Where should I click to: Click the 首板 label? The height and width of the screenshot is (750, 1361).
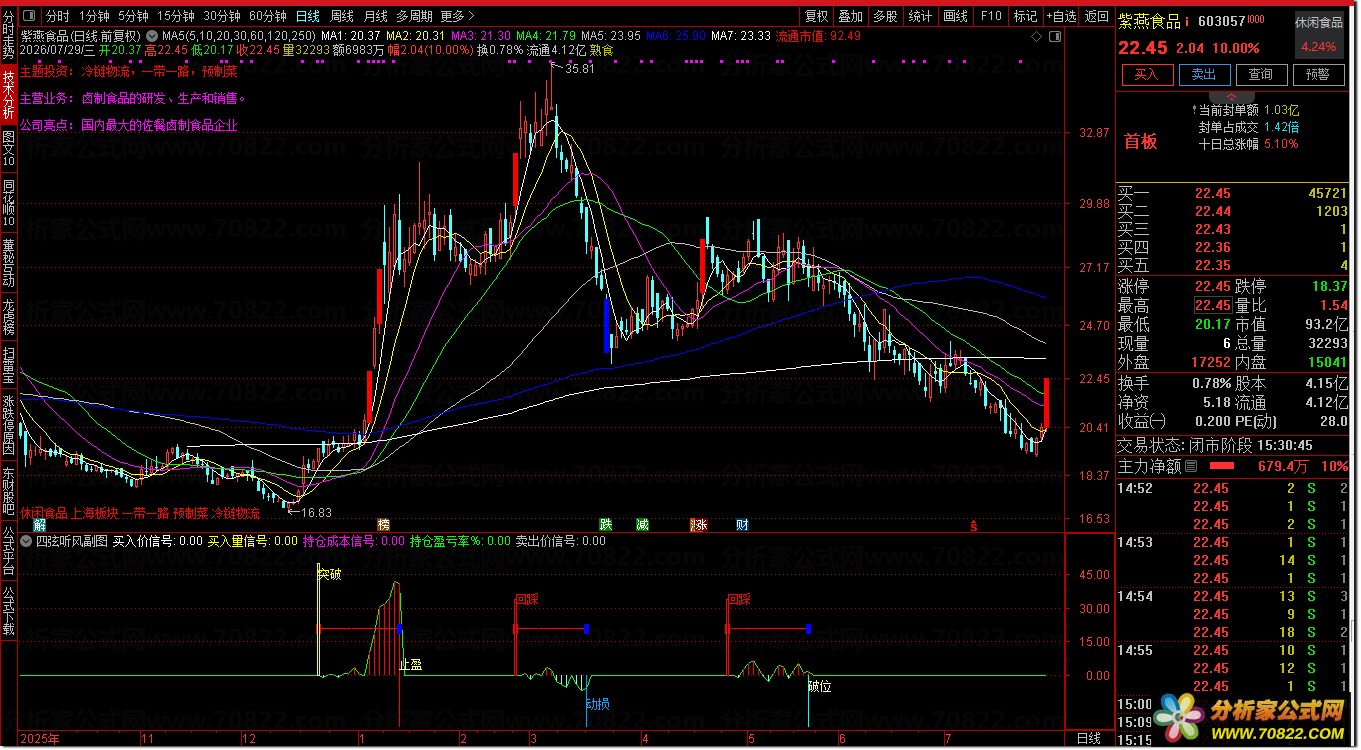[x=1141, y=141]
